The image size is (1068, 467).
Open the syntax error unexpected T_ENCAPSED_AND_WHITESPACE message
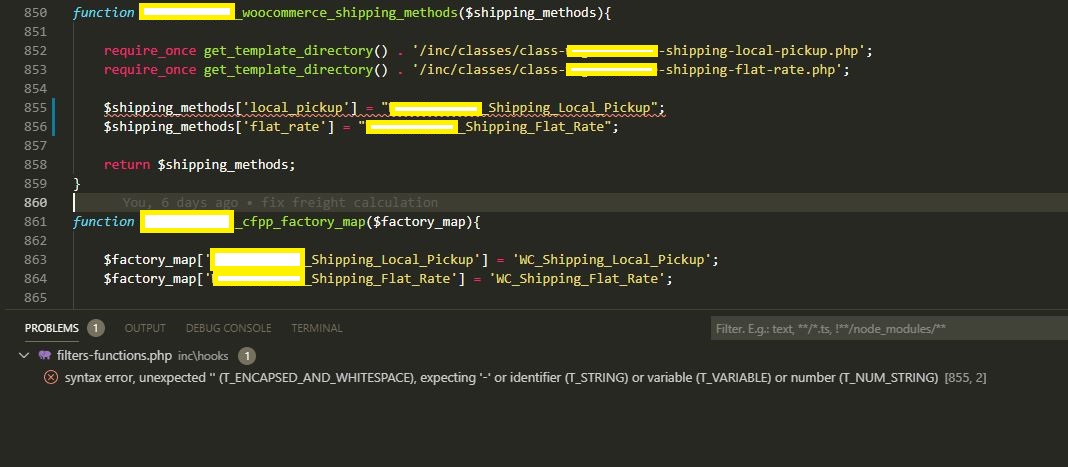501,377
